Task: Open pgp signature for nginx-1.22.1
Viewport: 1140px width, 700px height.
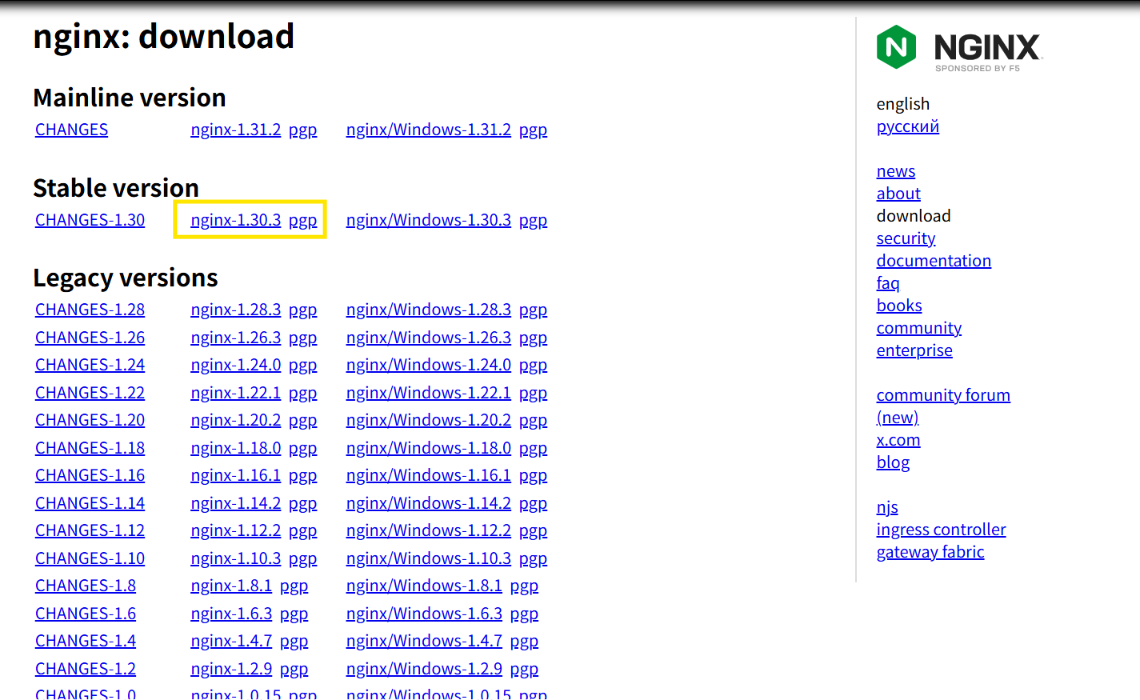Action: coord(302,393)
